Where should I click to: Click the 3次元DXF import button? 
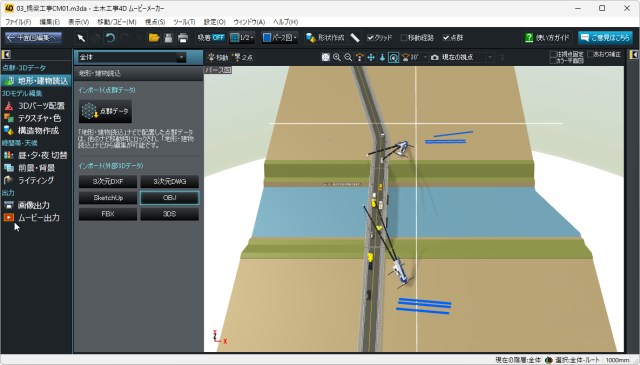[x=108, y=181]
